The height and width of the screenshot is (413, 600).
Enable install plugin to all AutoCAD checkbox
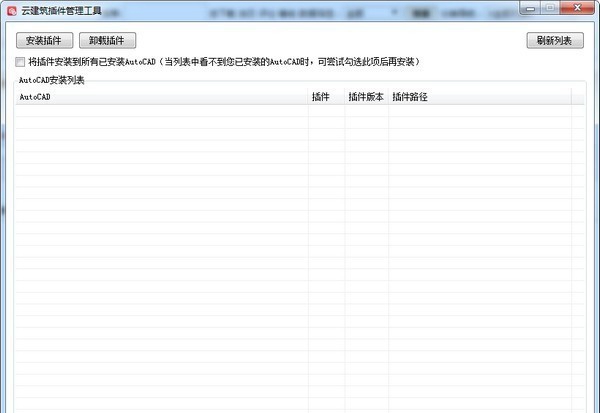[x=20, y=62]
